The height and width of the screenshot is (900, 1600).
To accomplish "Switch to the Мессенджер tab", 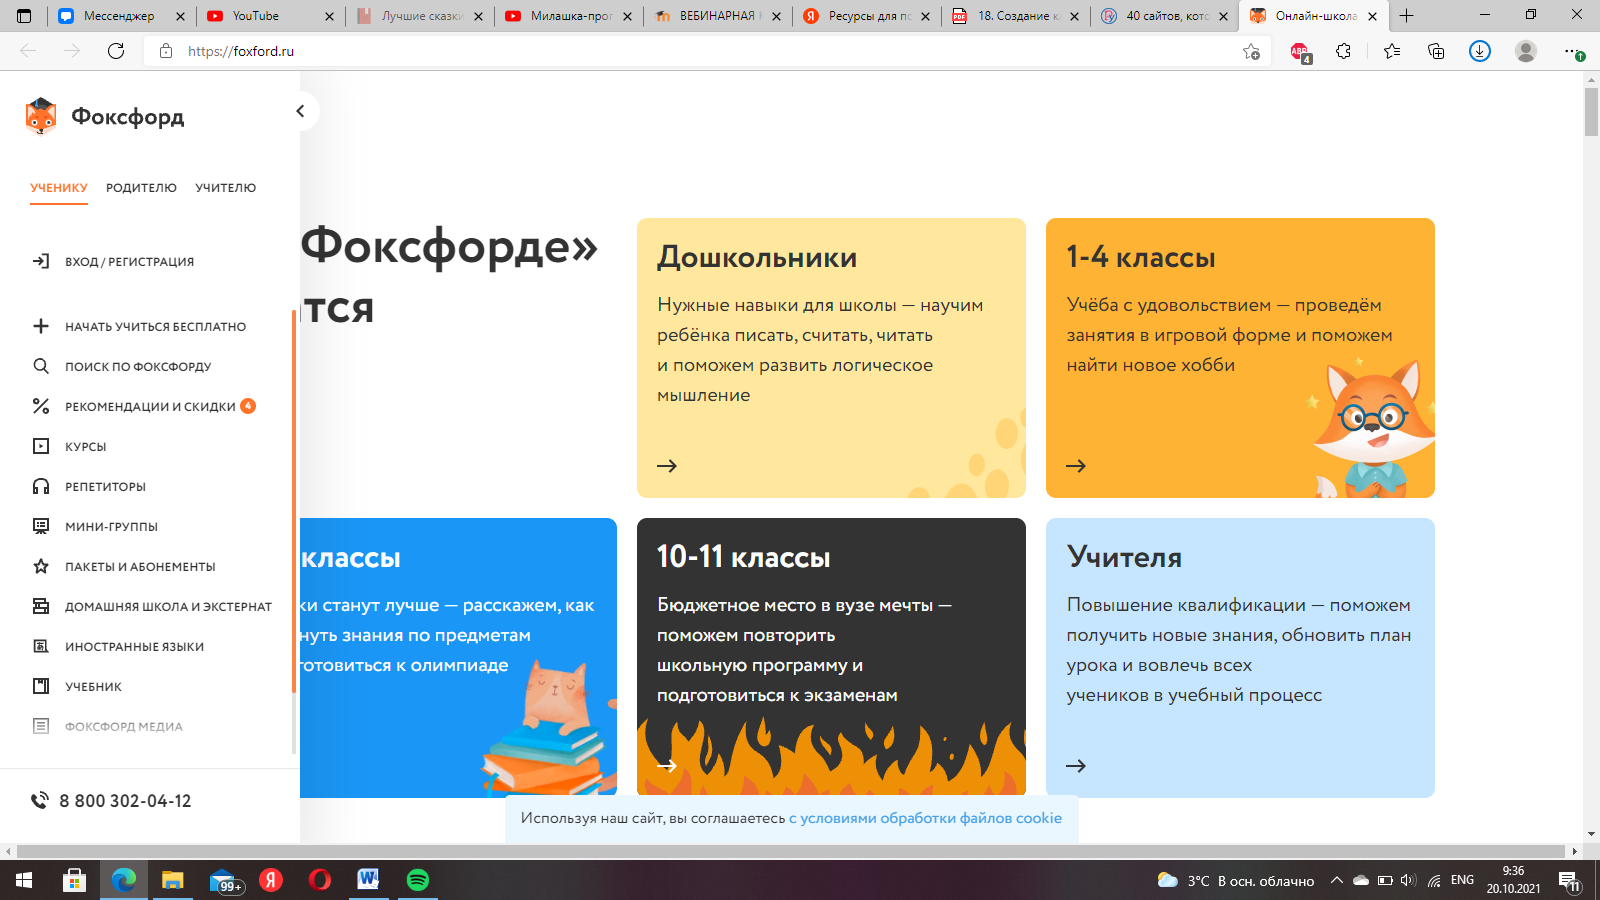I will tap(120, 16).
